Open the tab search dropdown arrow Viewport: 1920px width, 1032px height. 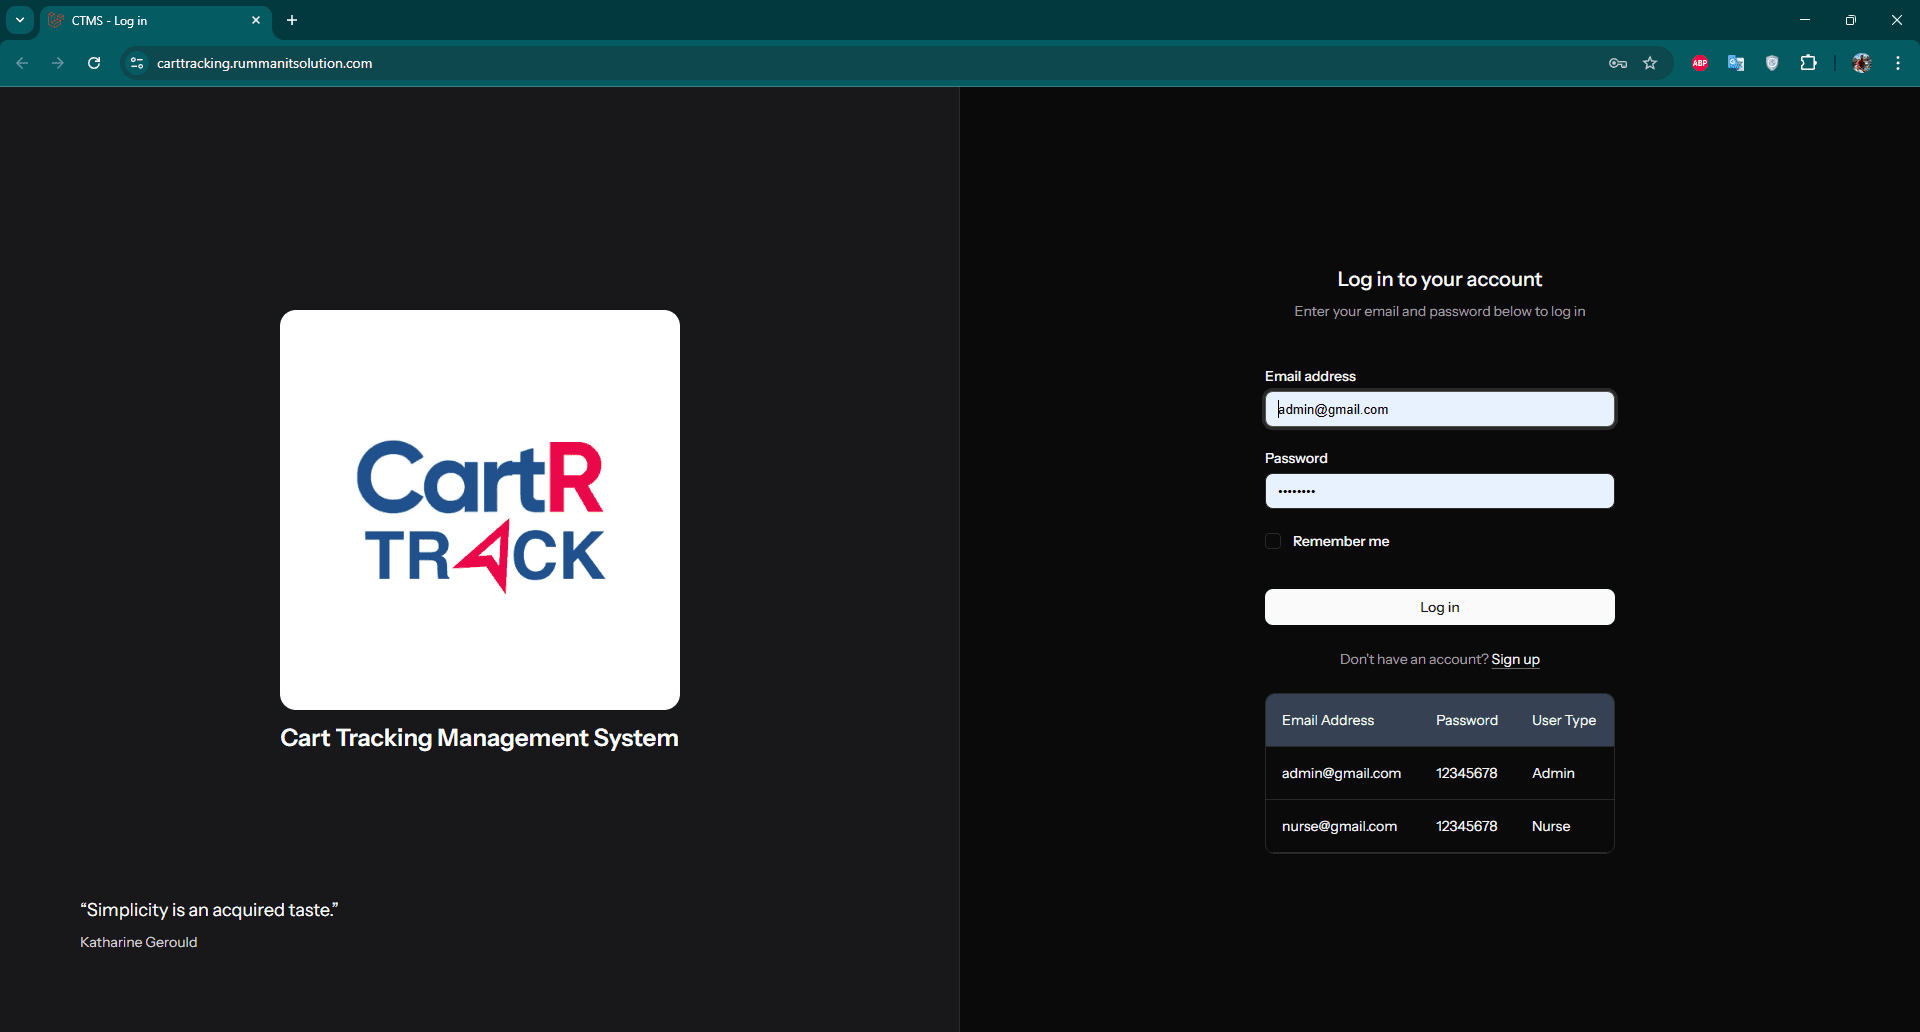(20, 20)
